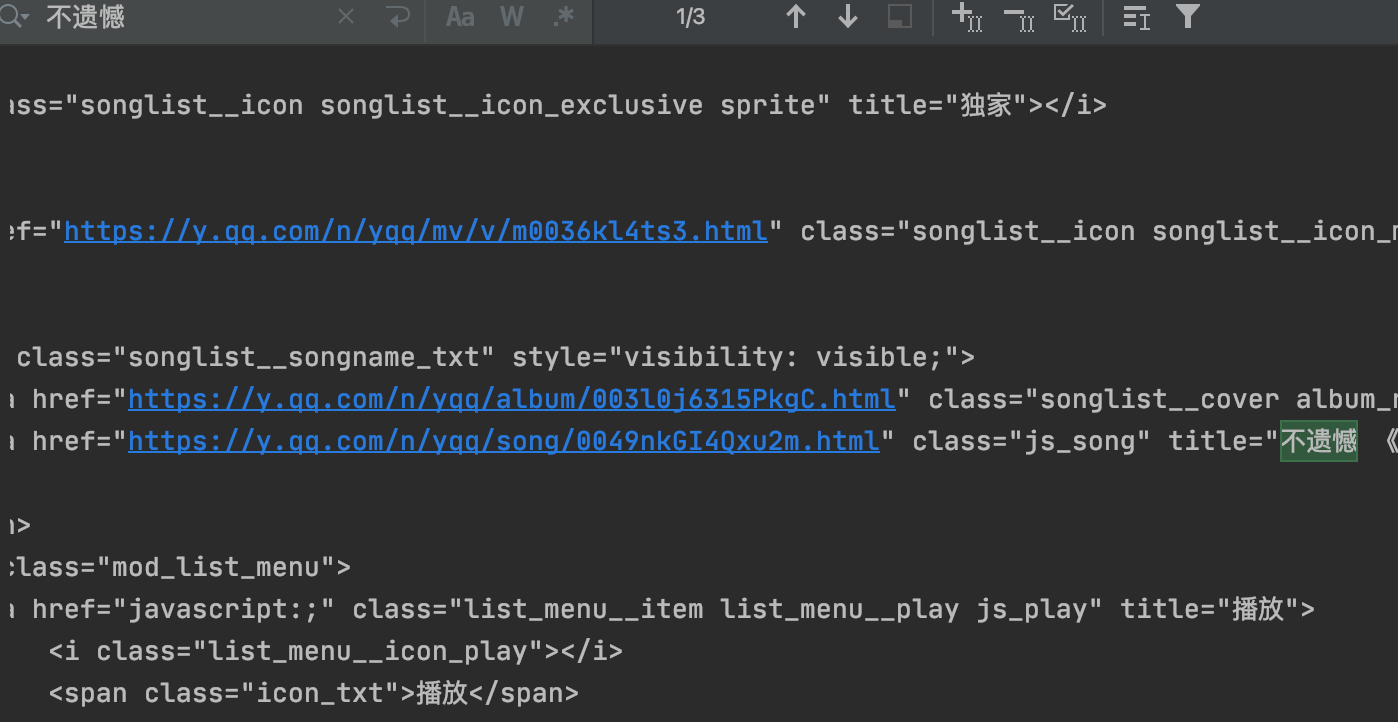1398x722 pixels.
Task: Select All Occurrences with checkmark icon
Action: [x=1070, y=16]
